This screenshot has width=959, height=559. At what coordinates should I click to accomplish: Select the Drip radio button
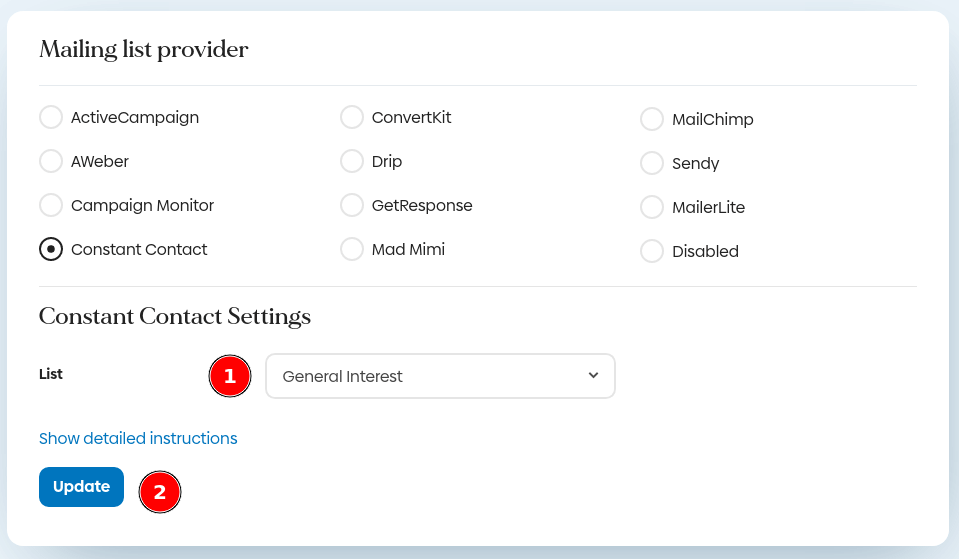tap(352, 162)
